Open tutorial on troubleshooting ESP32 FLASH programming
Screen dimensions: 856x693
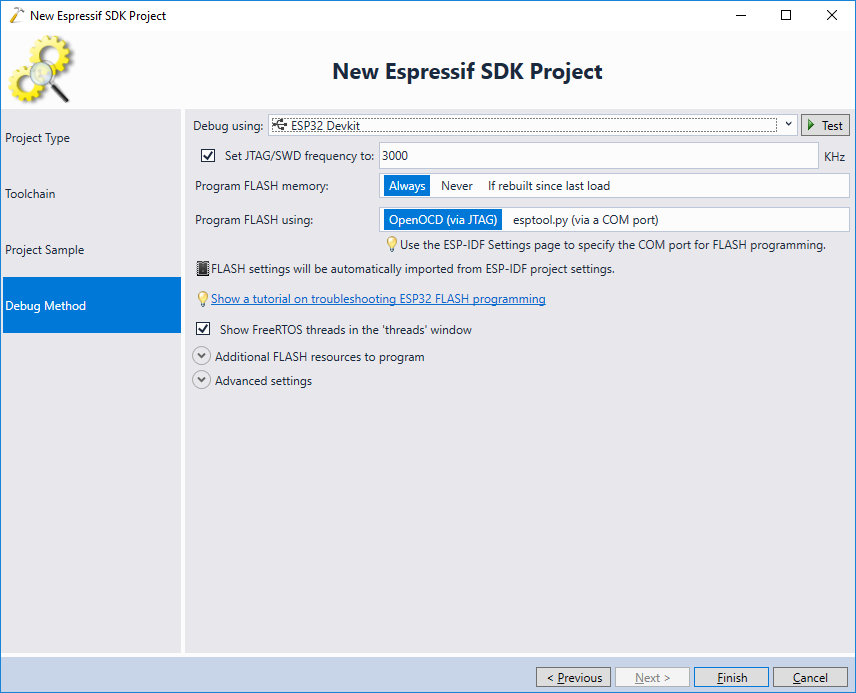pos(378,299)
